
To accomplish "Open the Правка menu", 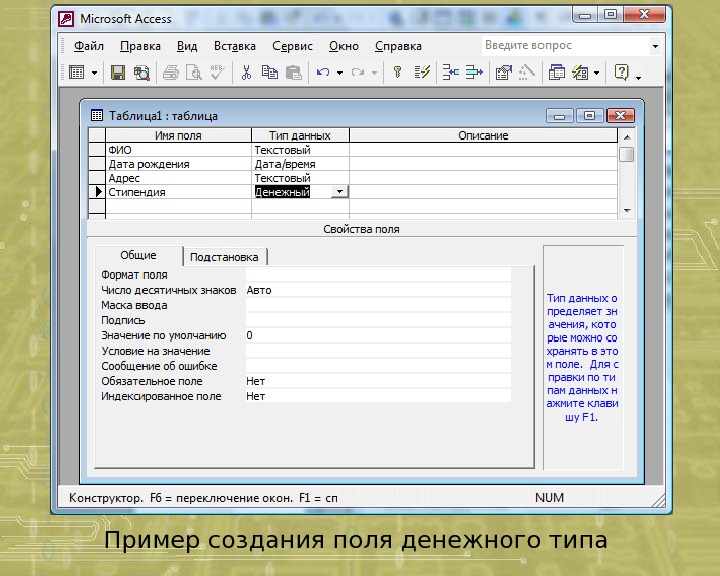I will (140, 46).
